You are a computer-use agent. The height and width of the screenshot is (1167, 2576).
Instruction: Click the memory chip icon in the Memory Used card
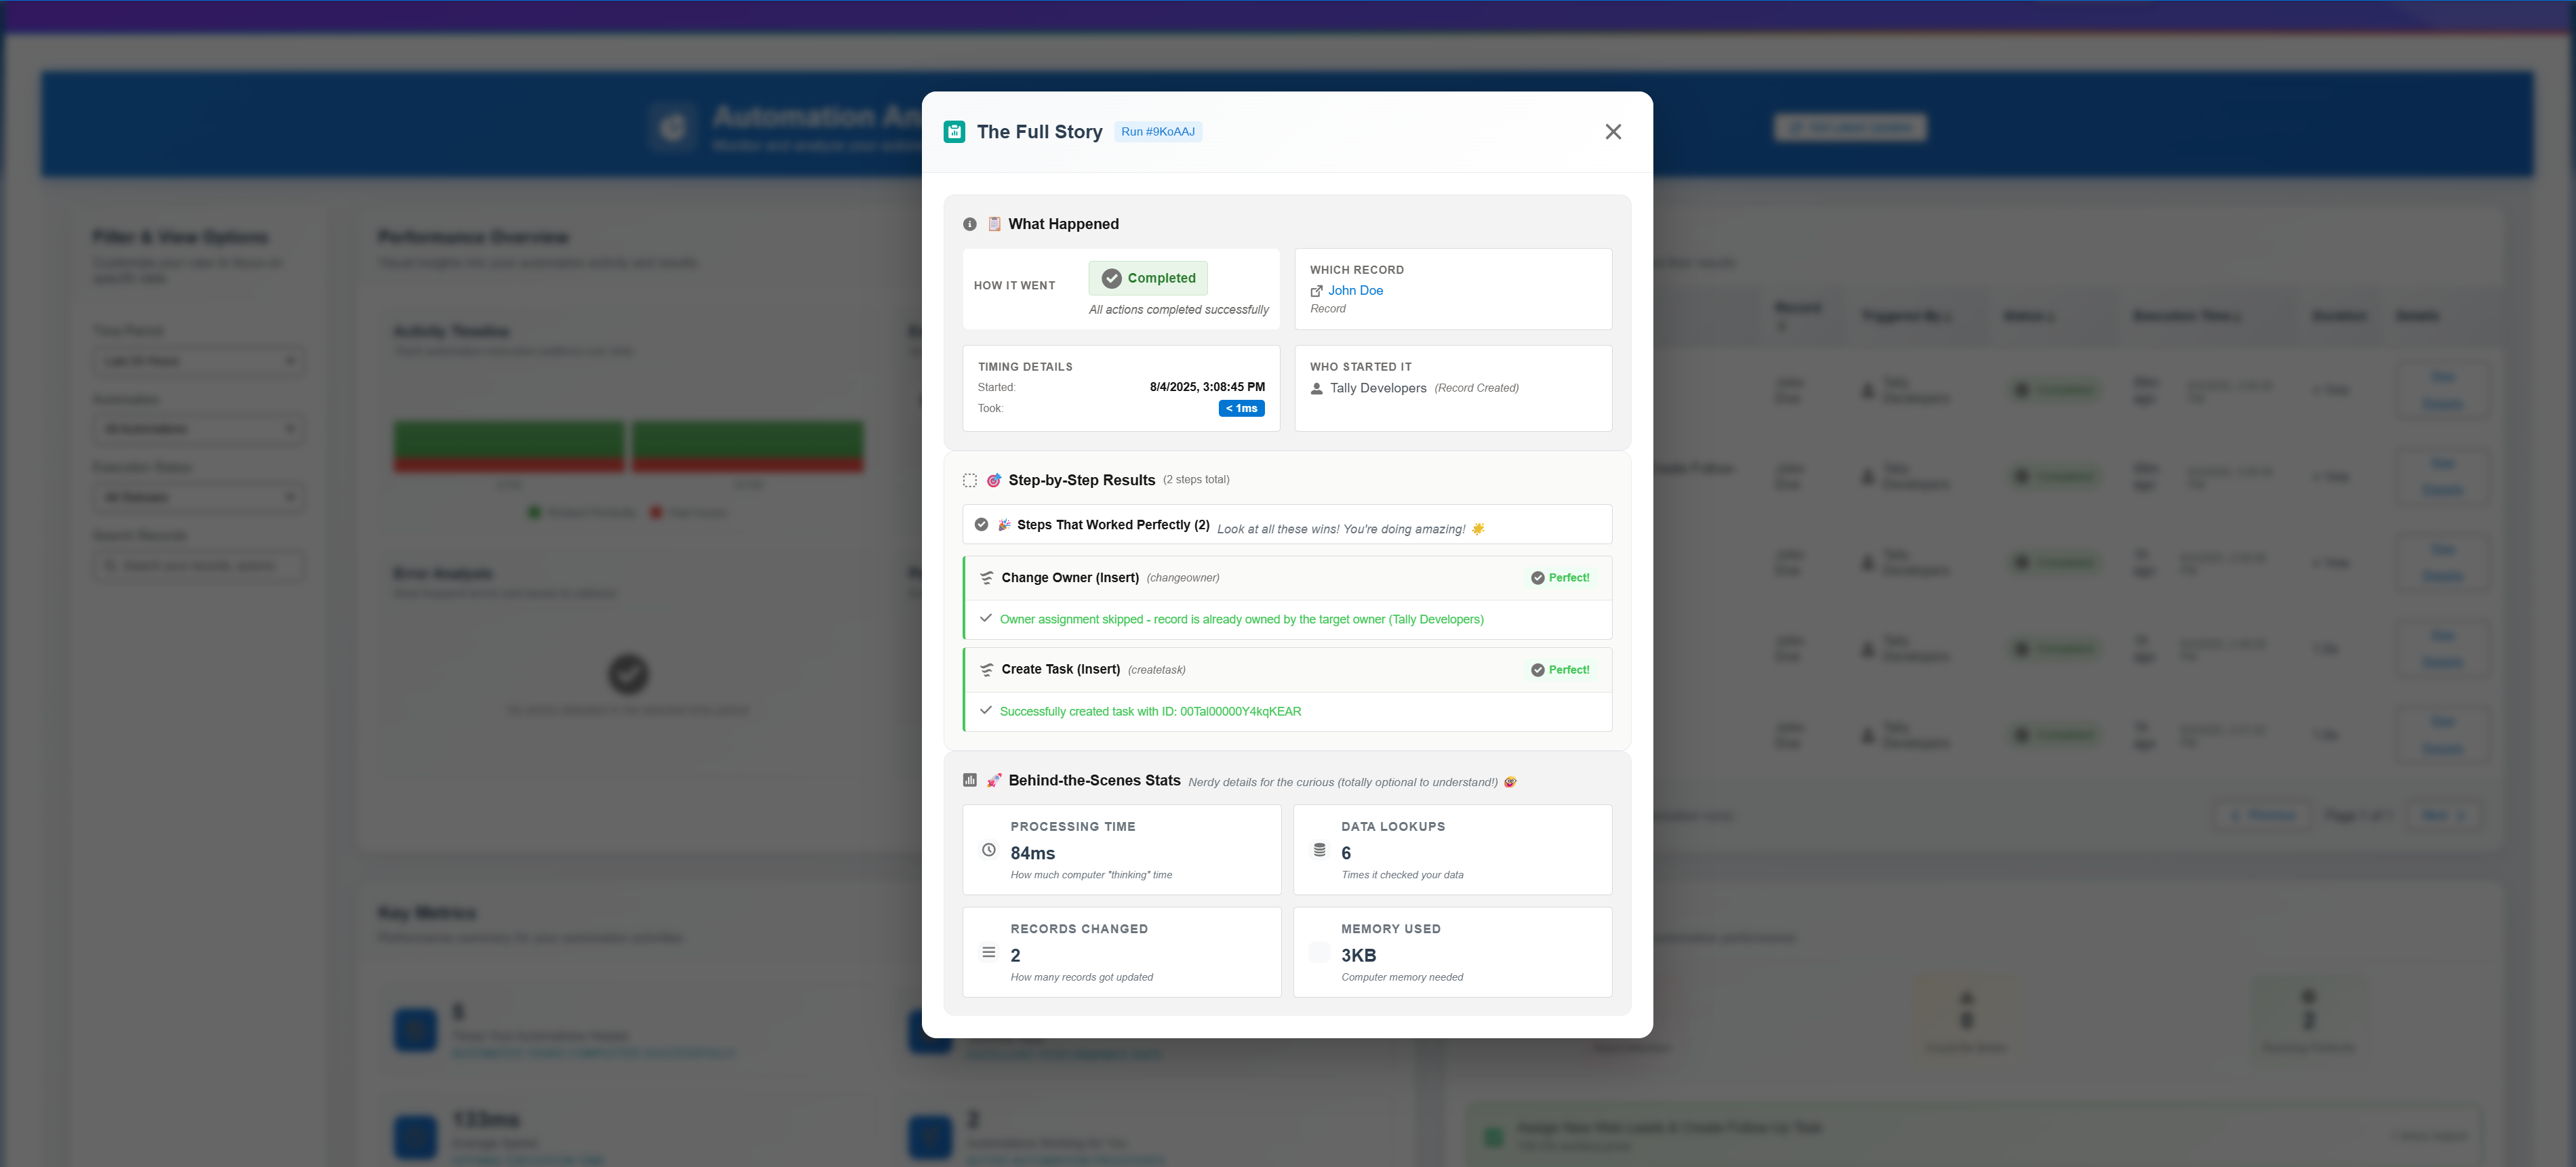1320,952
